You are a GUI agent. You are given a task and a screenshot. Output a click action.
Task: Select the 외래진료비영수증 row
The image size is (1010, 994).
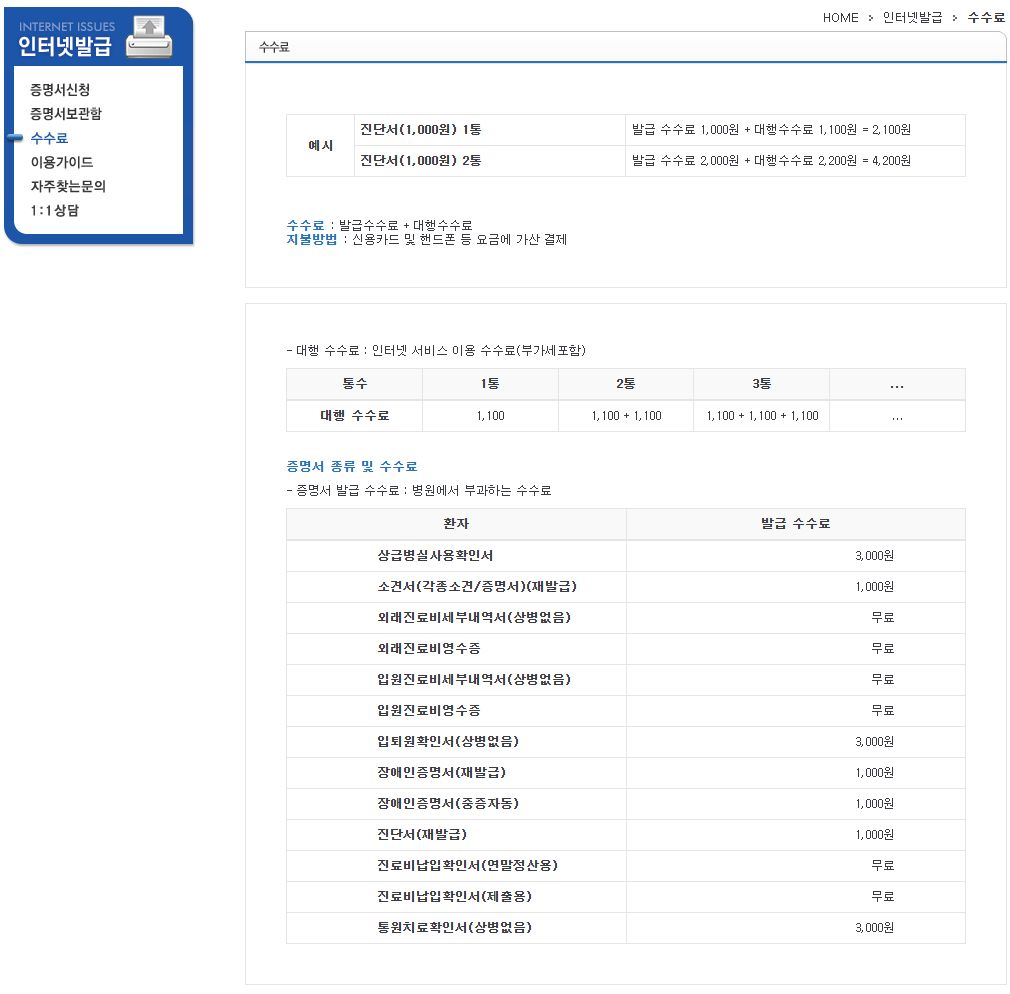pos(625,649)
